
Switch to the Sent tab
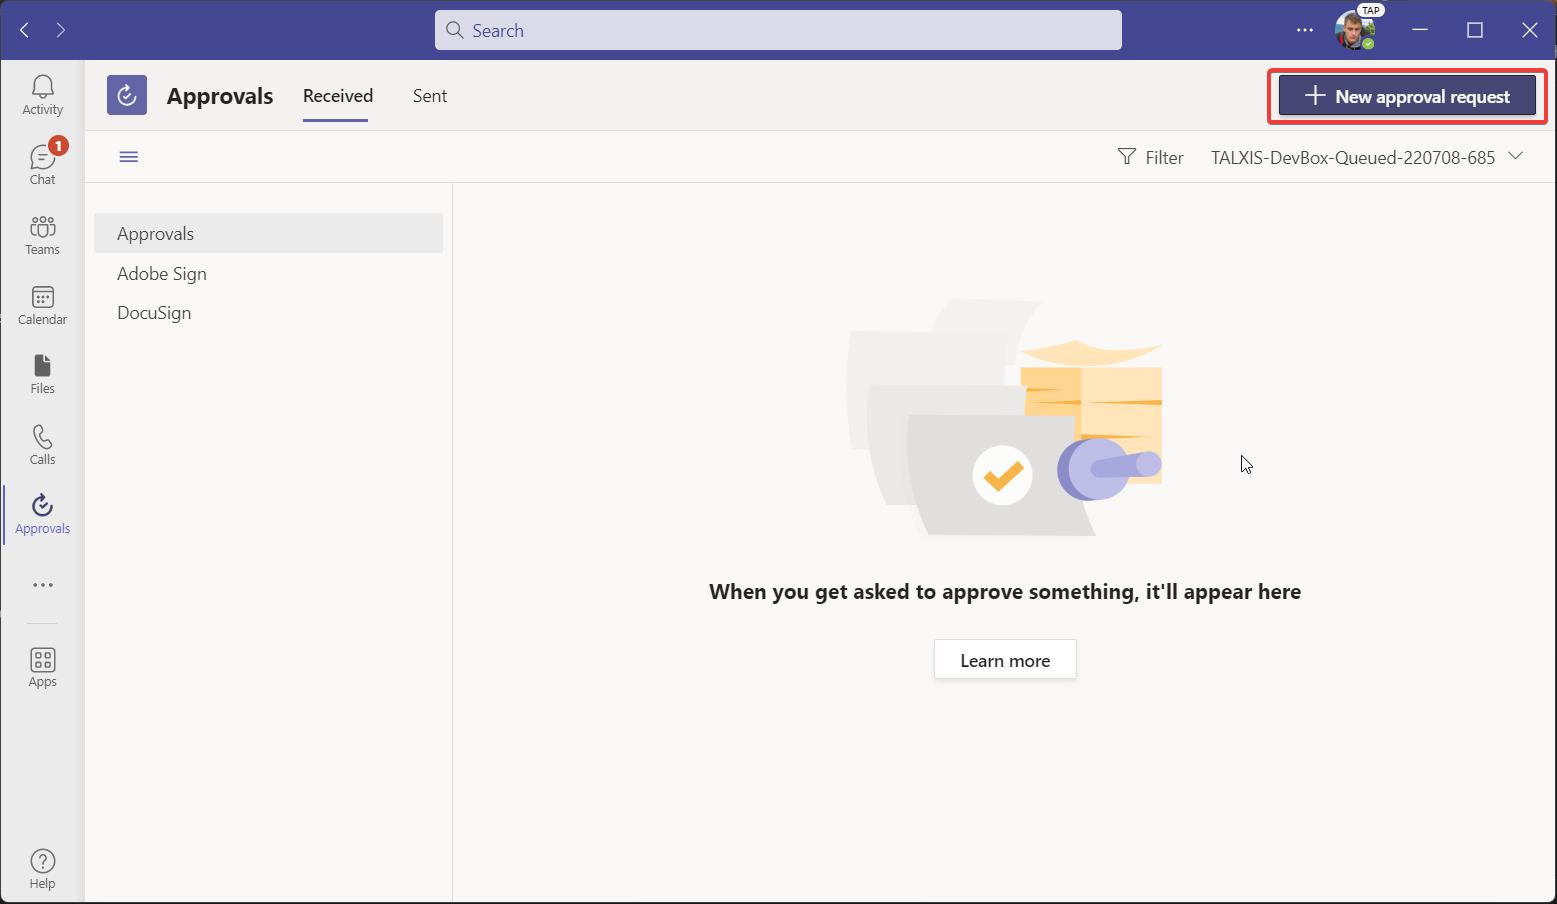(430, 96)
